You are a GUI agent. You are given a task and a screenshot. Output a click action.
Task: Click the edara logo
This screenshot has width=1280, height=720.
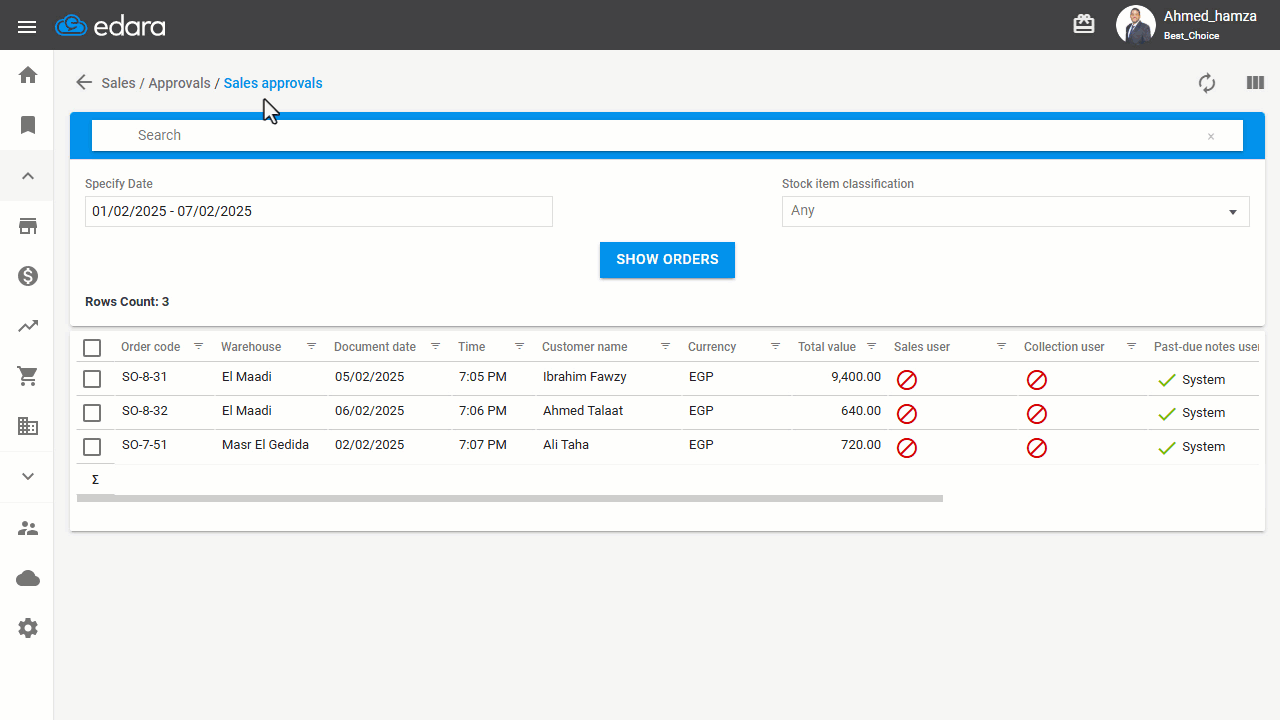[110, 26]
